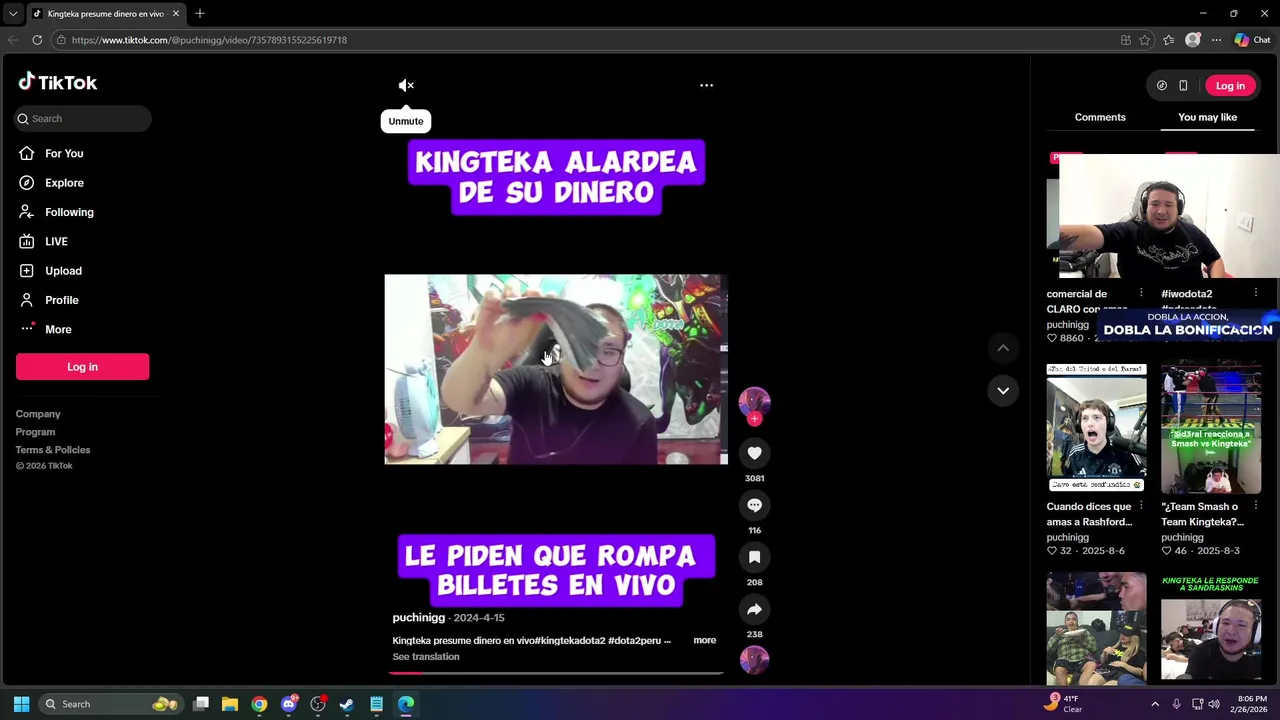
Task: Open 'Kingteka le responde a Sandraskins' thumbnail
Action: (x=1211, y=628)
